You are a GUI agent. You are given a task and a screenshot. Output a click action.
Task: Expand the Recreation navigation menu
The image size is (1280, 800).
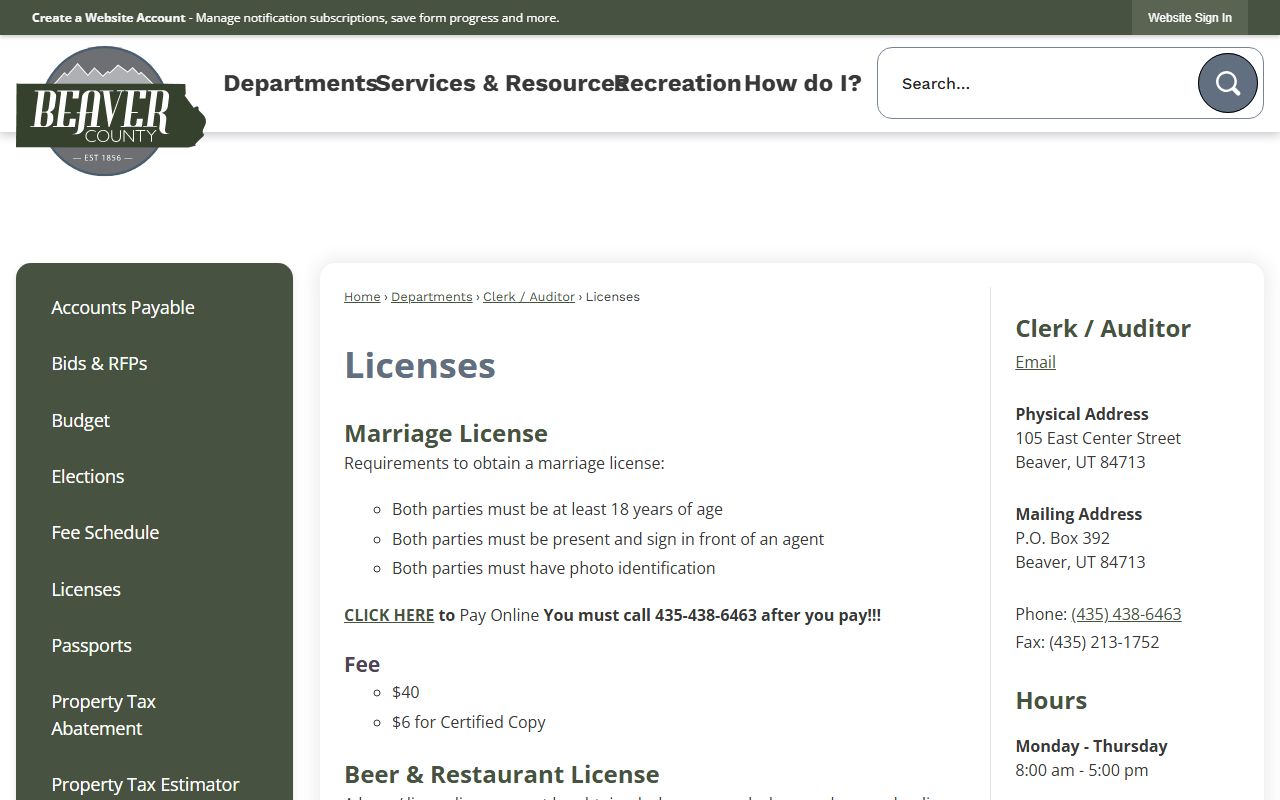pos(678,83)
